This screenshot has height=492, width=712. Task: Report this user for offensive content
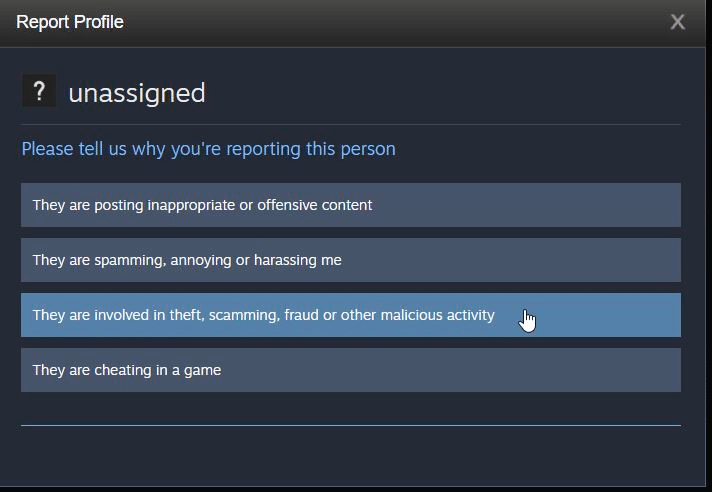(351, 205)
